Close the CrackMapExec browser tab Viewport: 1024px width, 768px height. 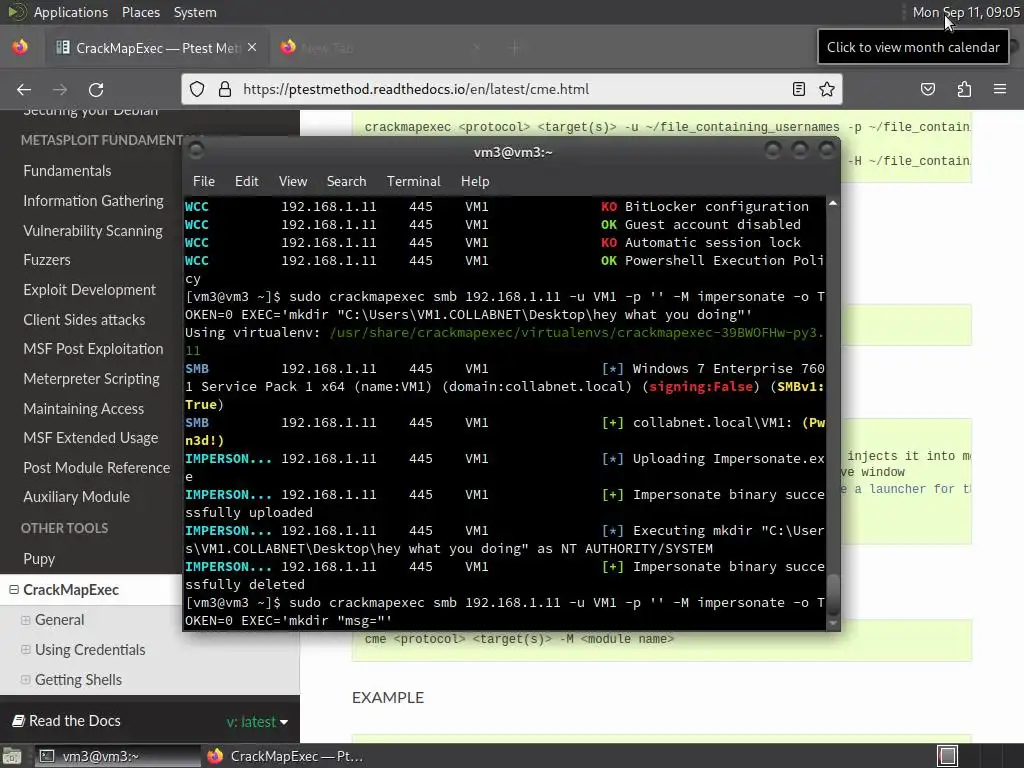click(252, 47)
